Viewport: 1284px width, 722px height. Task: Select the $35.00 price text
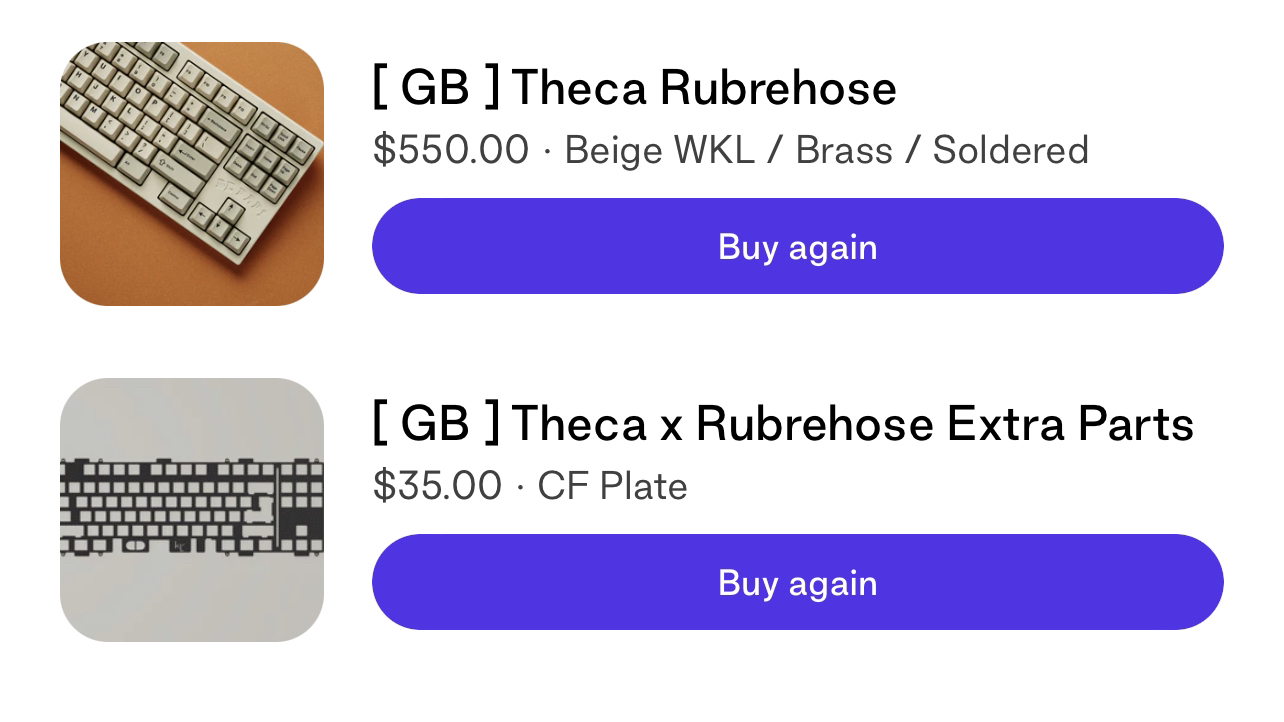tap(437, 486)
